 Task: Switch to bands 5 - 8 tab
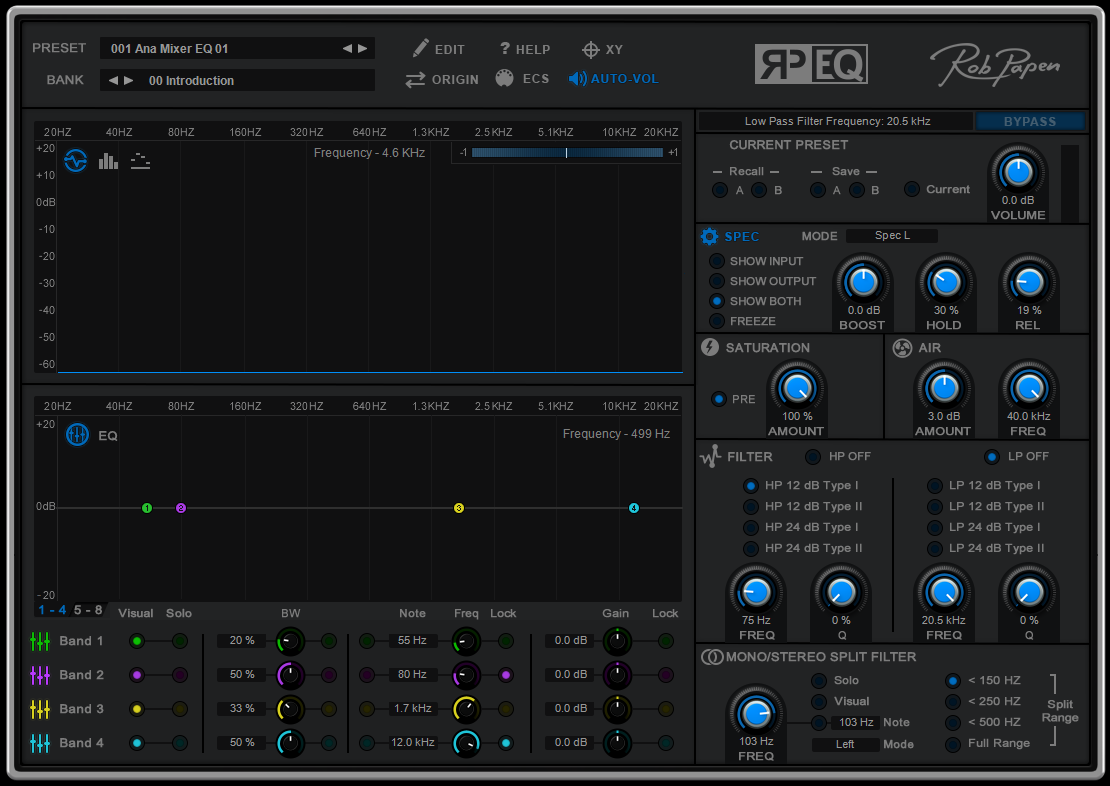(x=88, y=610)
